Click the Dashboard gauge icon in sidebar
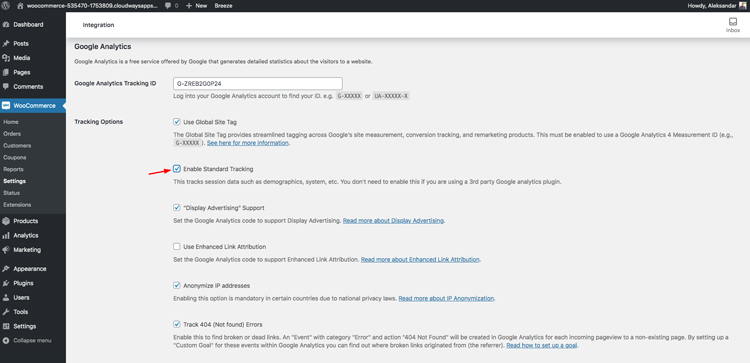The image size is (750, 363). pyautogui.click(x=6, y=24)
